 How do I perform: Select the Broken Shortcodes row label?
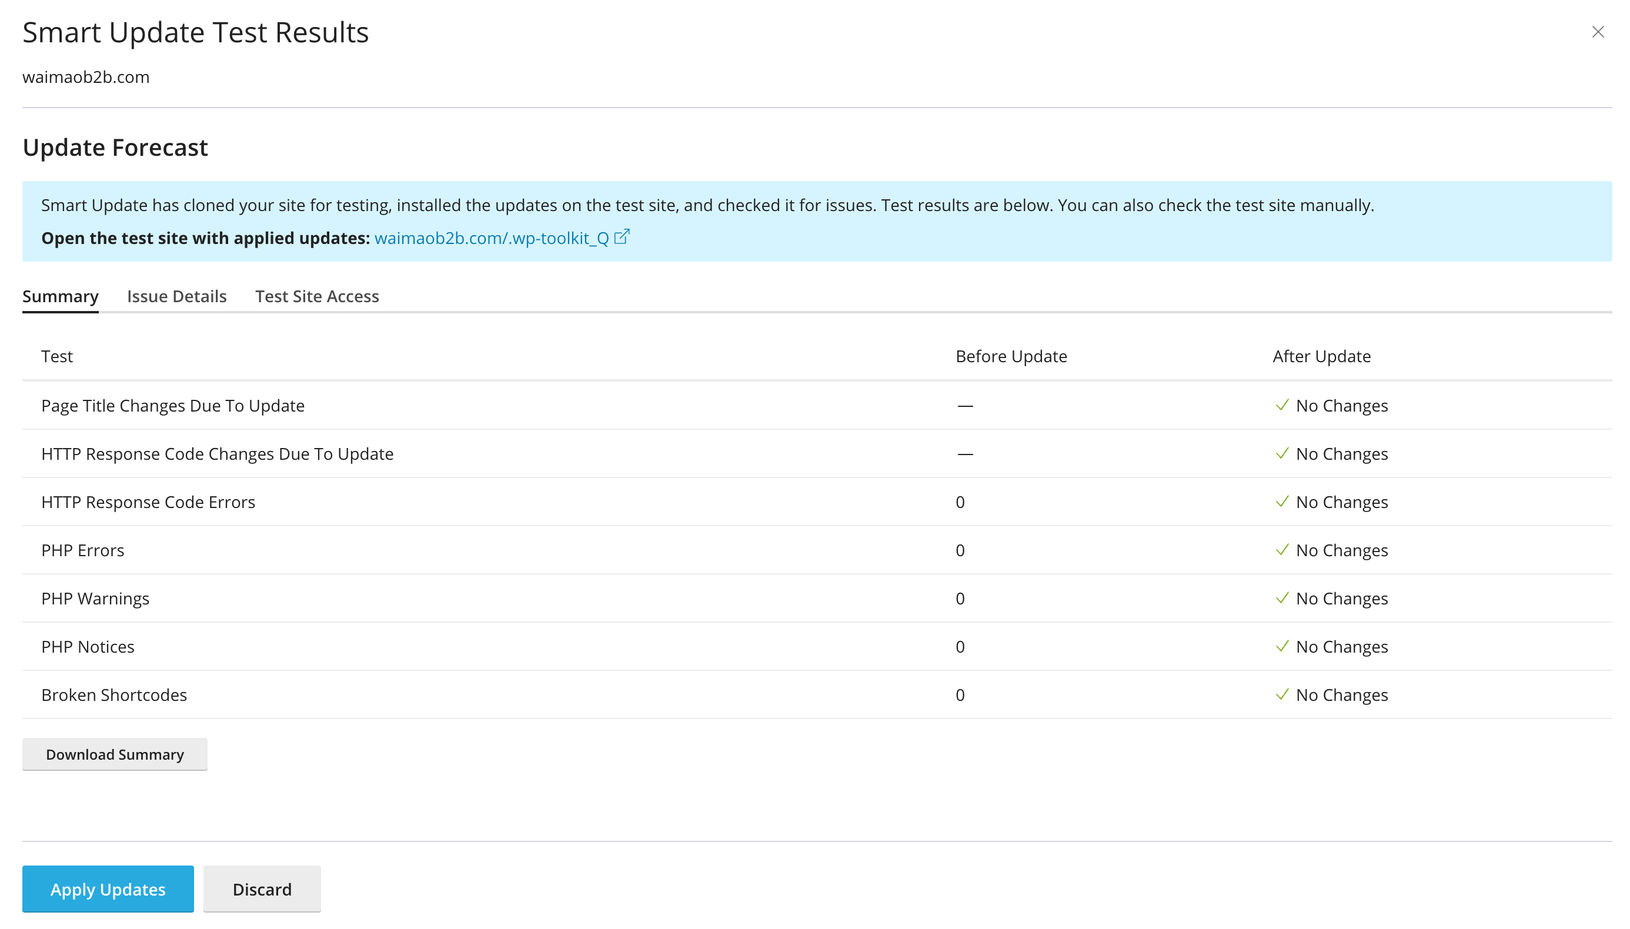click(114, 695)
